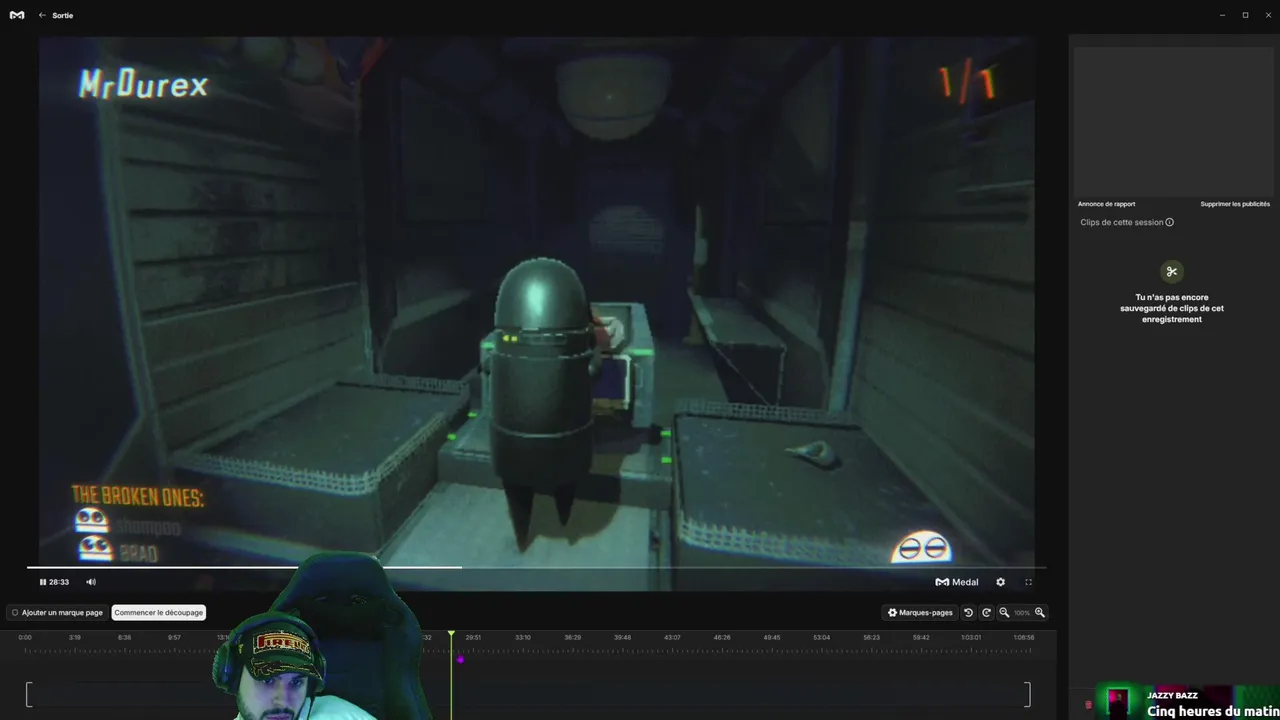Click Supprimer les publicités link
1280x720 pixels.
coord(1235,204)
